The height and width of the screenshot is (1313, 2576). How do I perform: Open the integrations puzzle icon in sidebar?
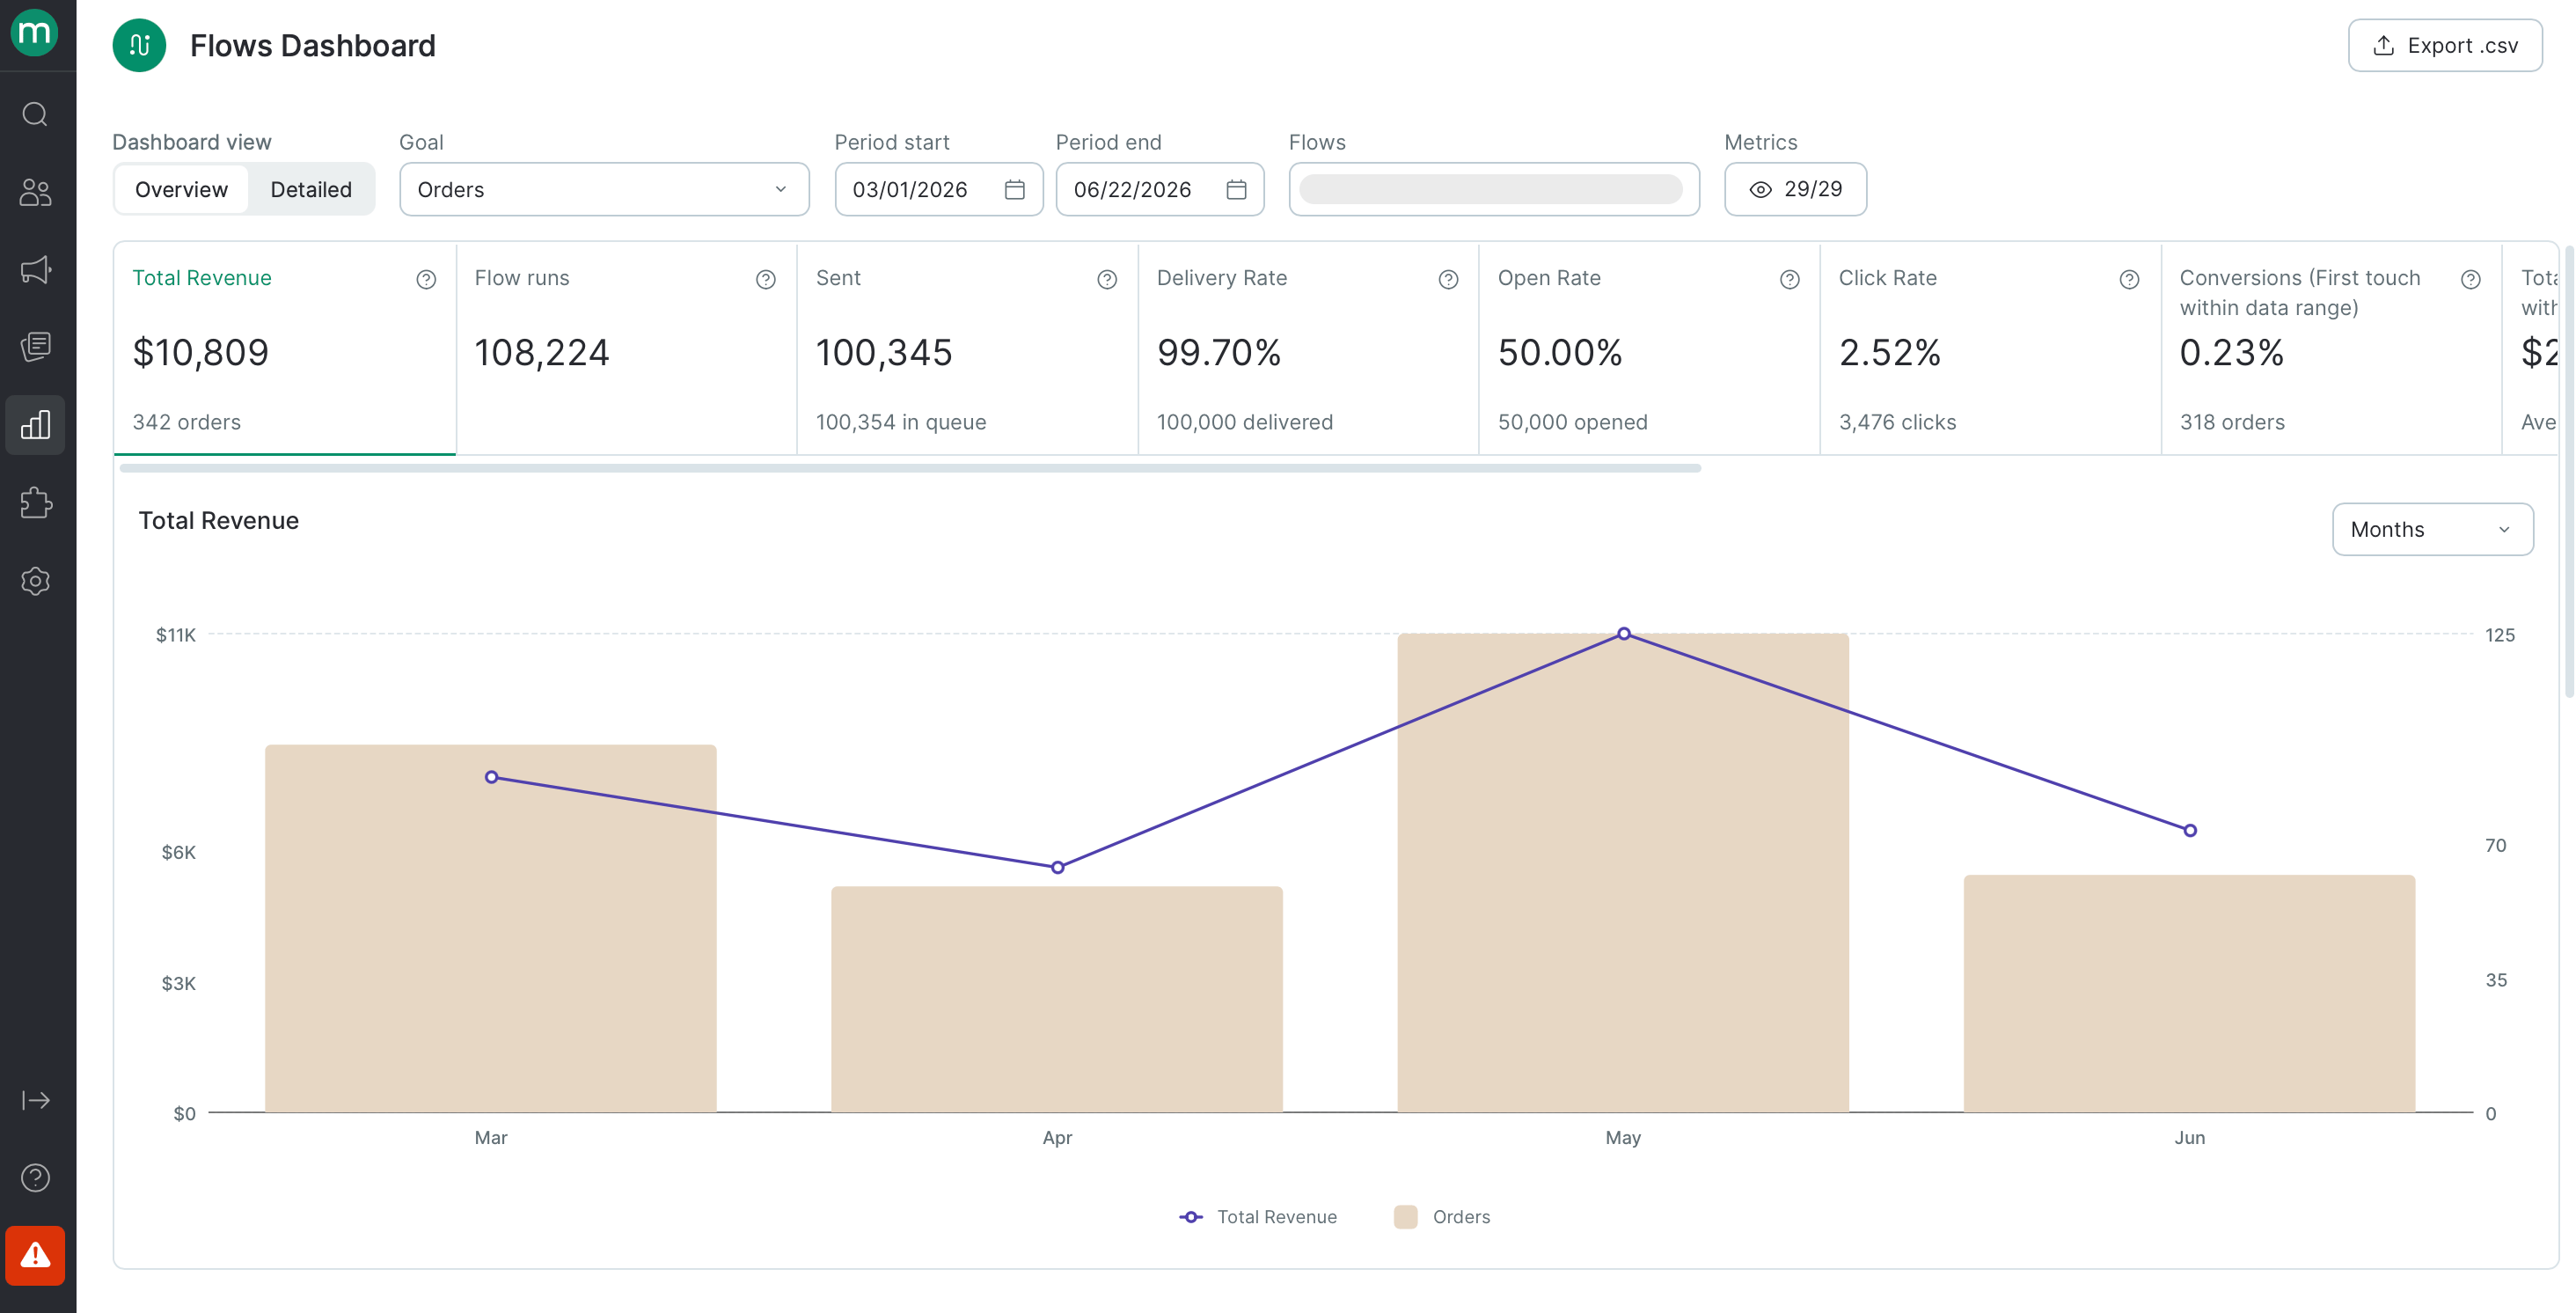[35, 503]
